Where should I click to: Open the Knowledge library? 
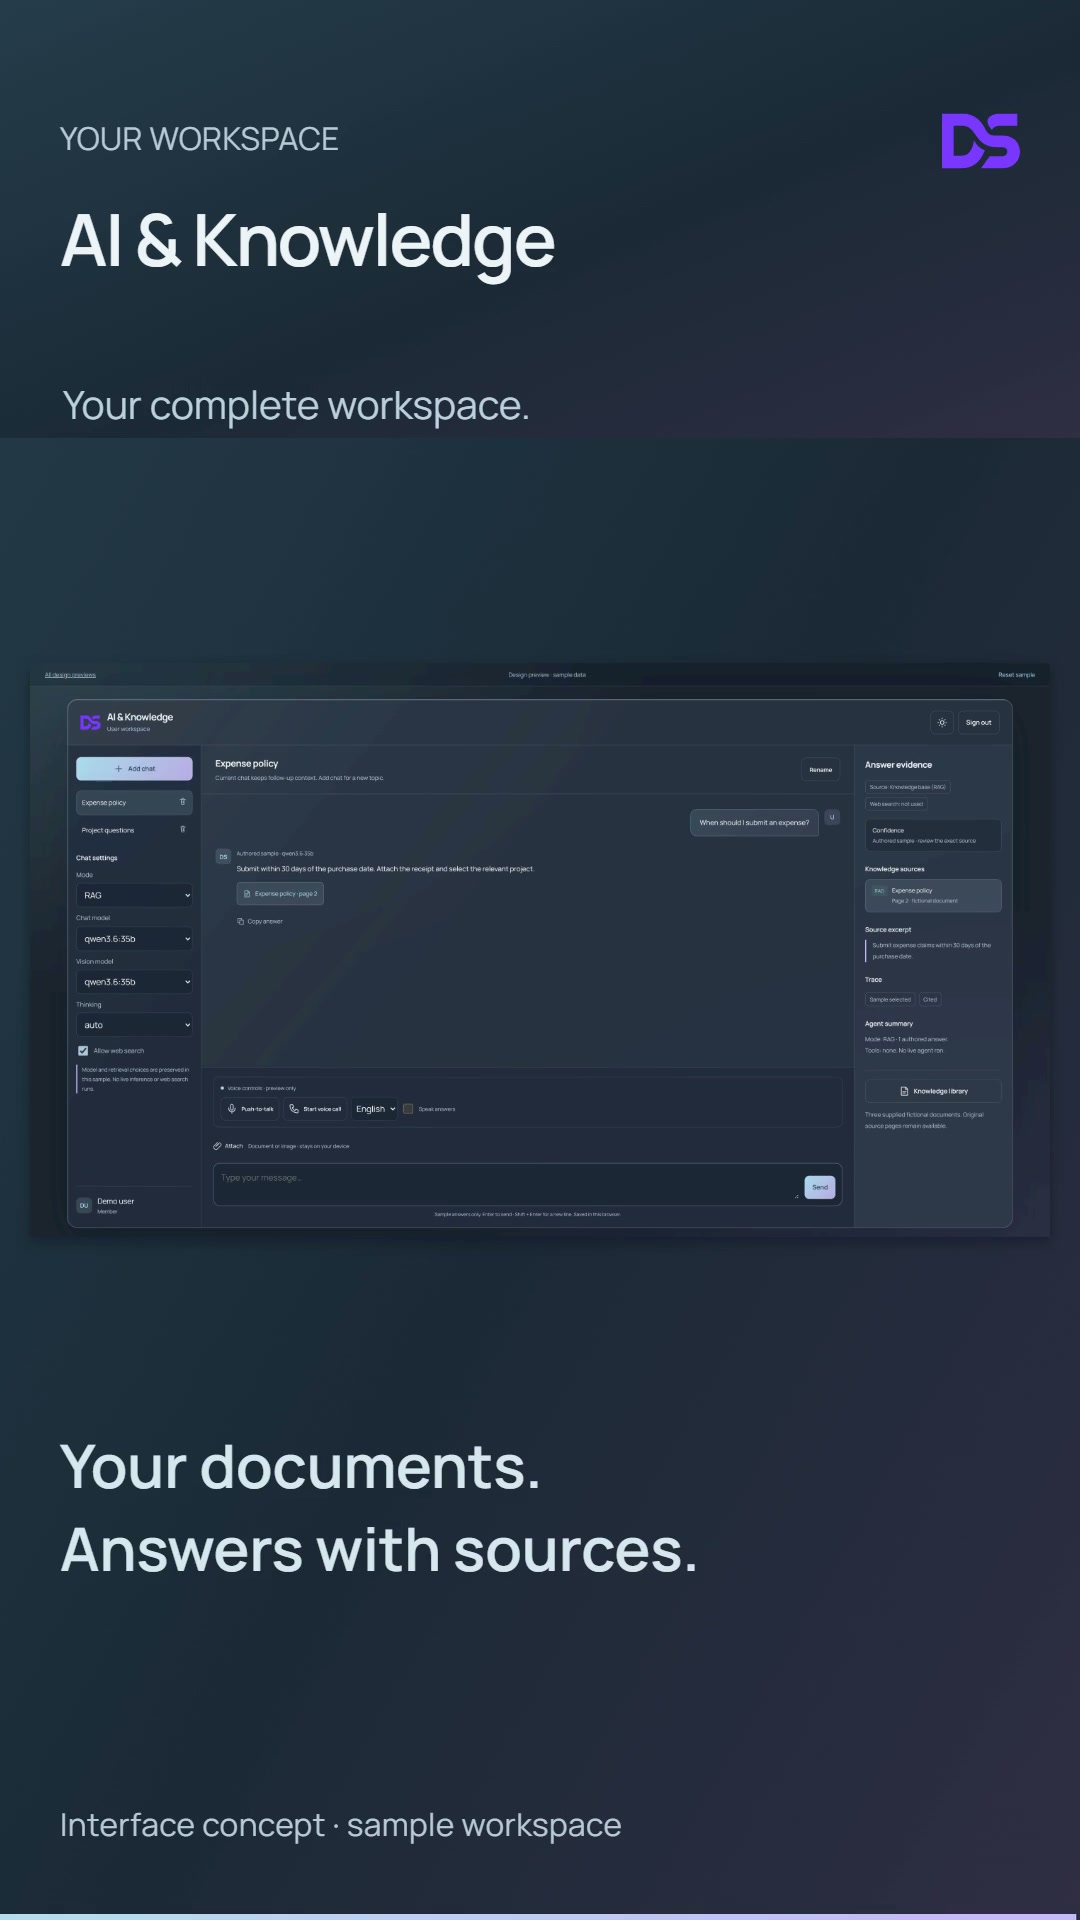point(933,1091)
